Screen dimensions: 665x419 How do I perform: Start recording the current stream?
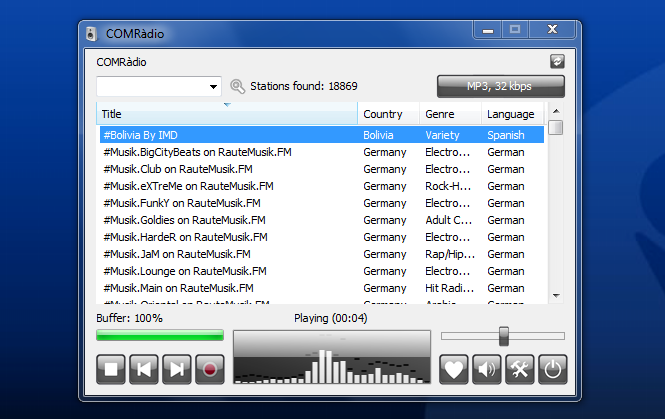[x=210, y=369]
